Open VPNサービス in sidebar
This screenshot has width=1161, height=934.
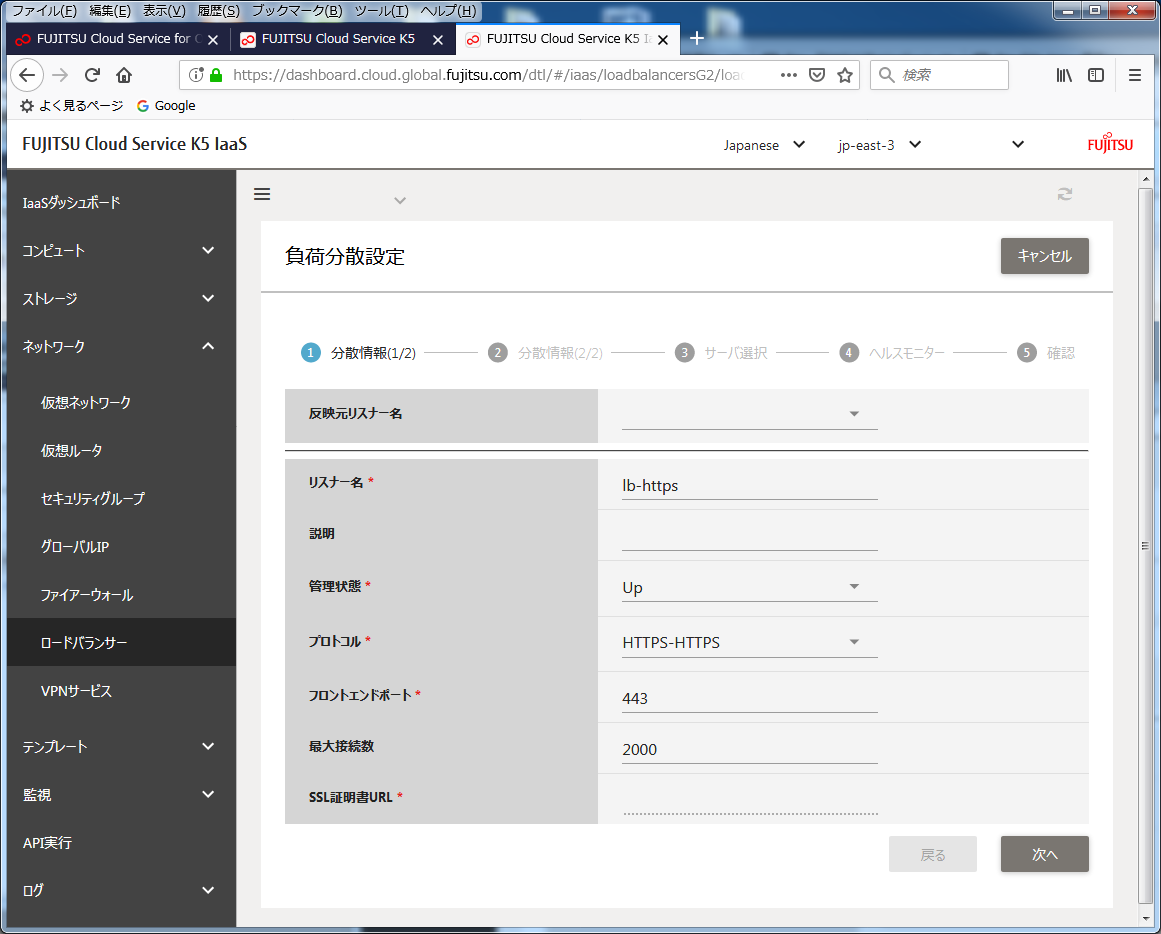click(x=76, y=691)
